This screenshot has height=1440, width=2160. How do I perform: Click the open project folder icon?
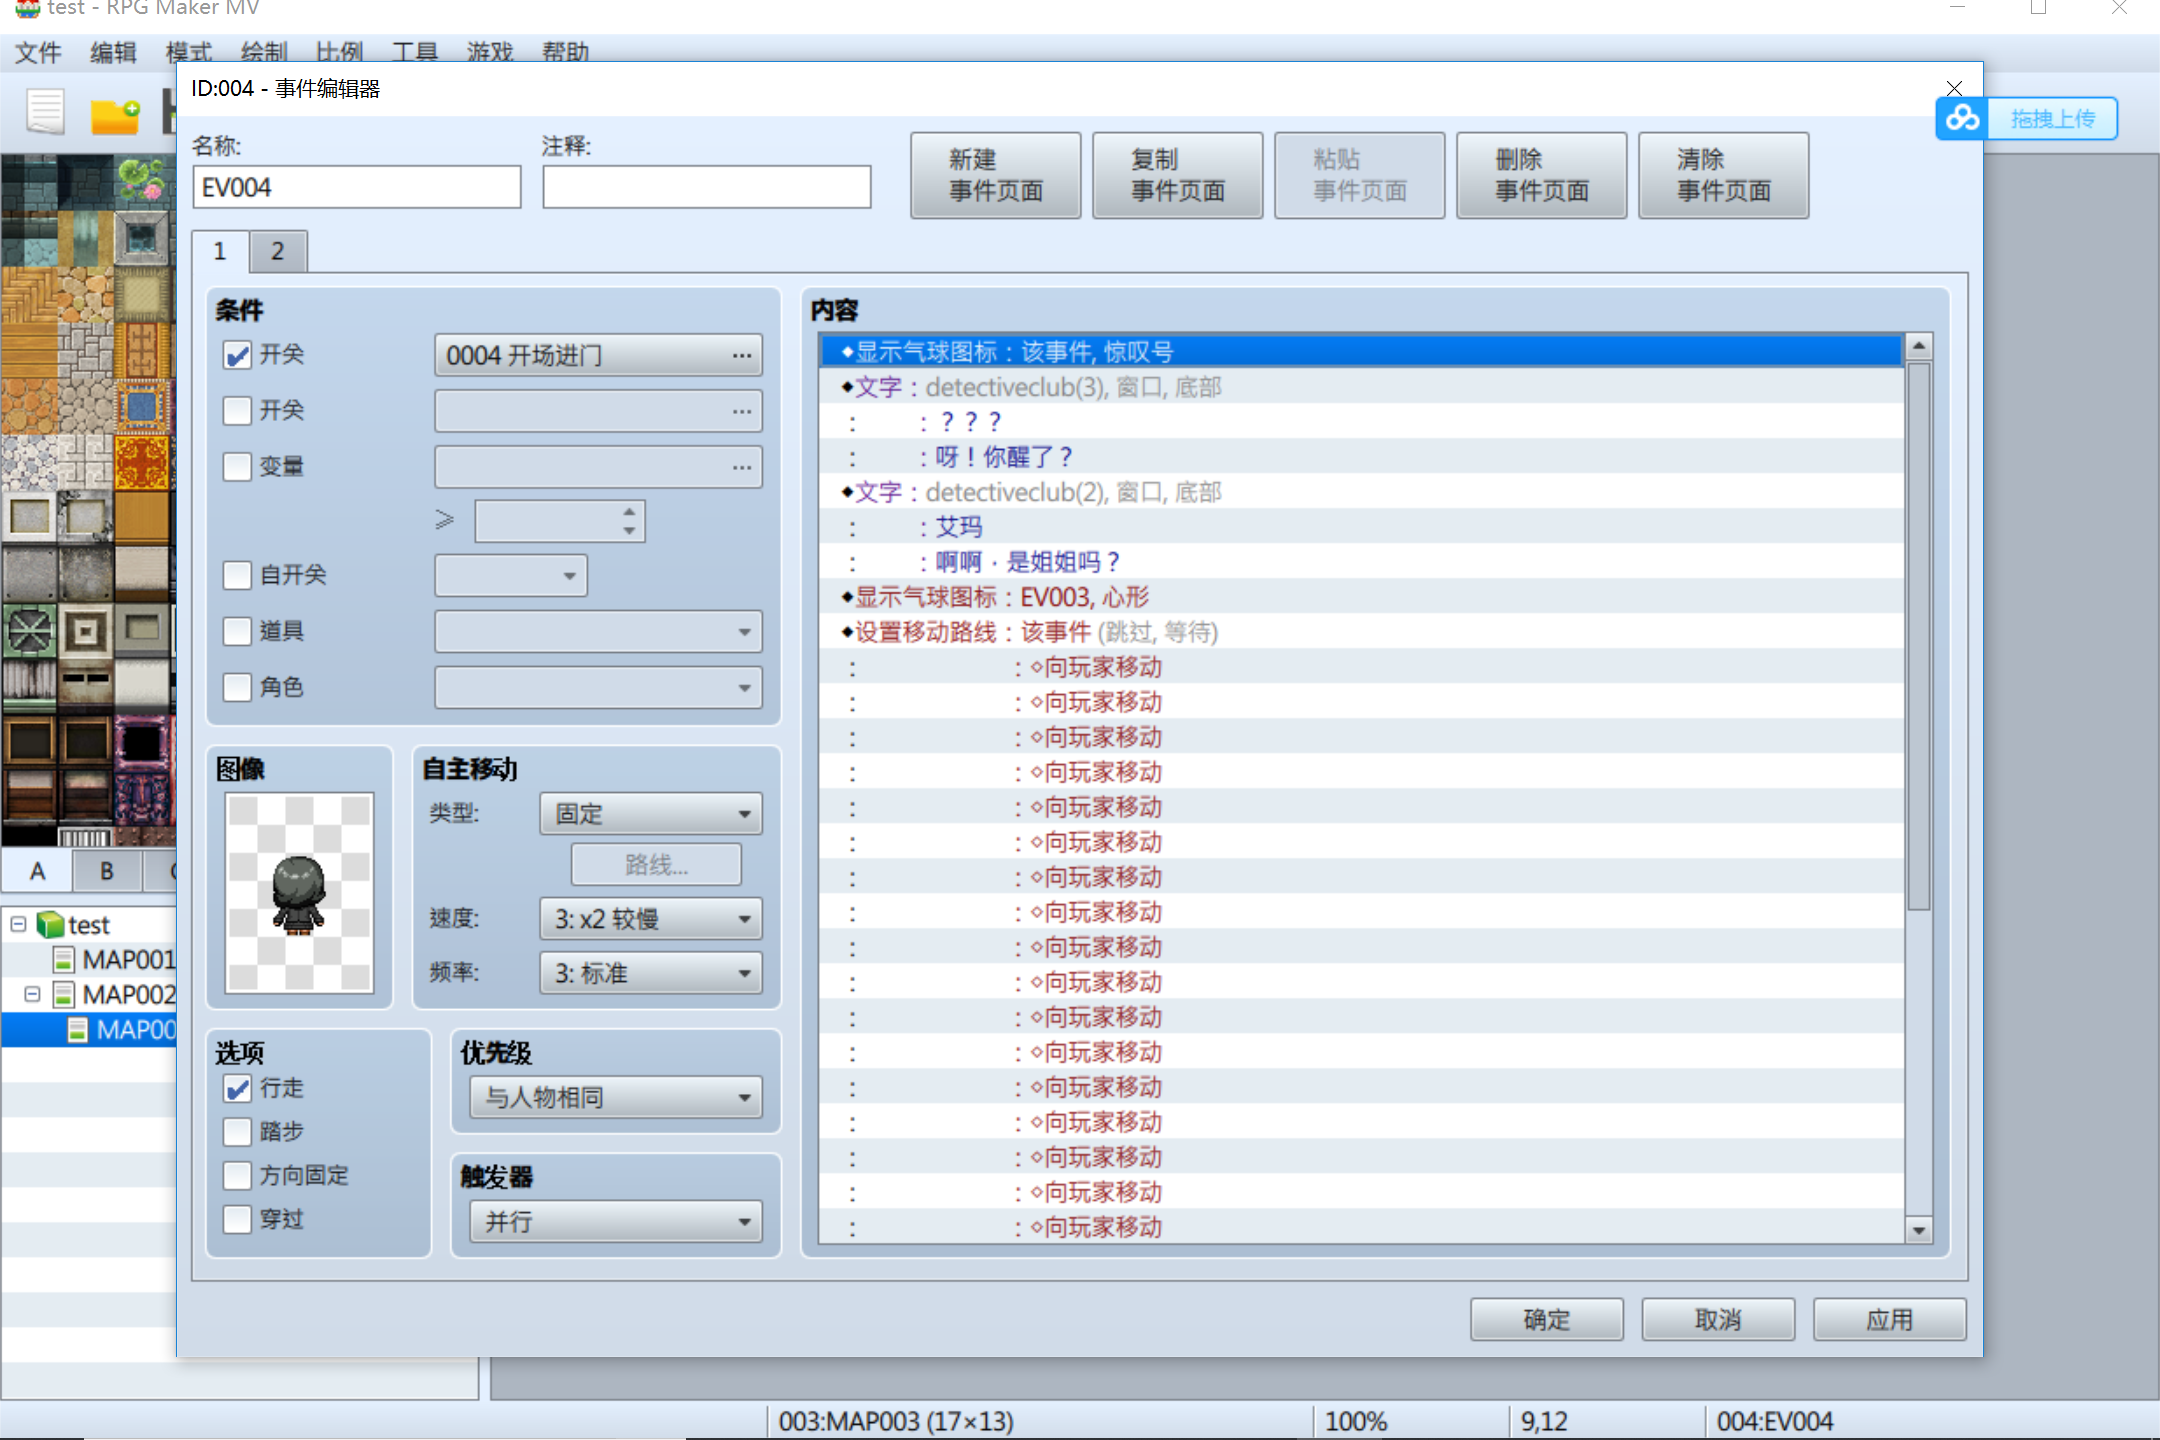115,116
